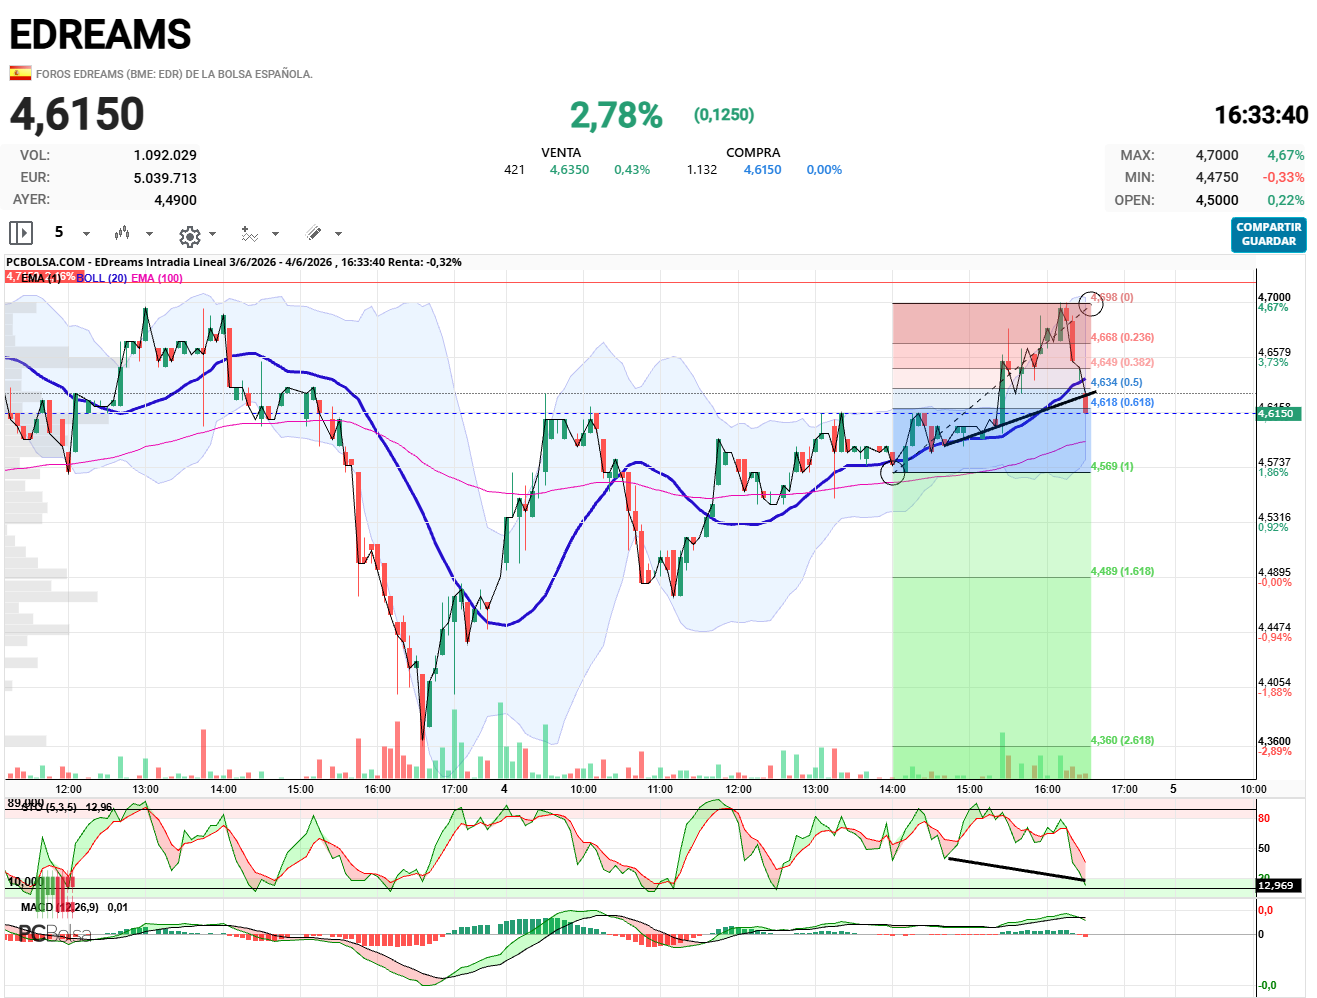Click the 16:33:40 clock time
Viewport: 1317px width, 998px height.
[1261, 115]
